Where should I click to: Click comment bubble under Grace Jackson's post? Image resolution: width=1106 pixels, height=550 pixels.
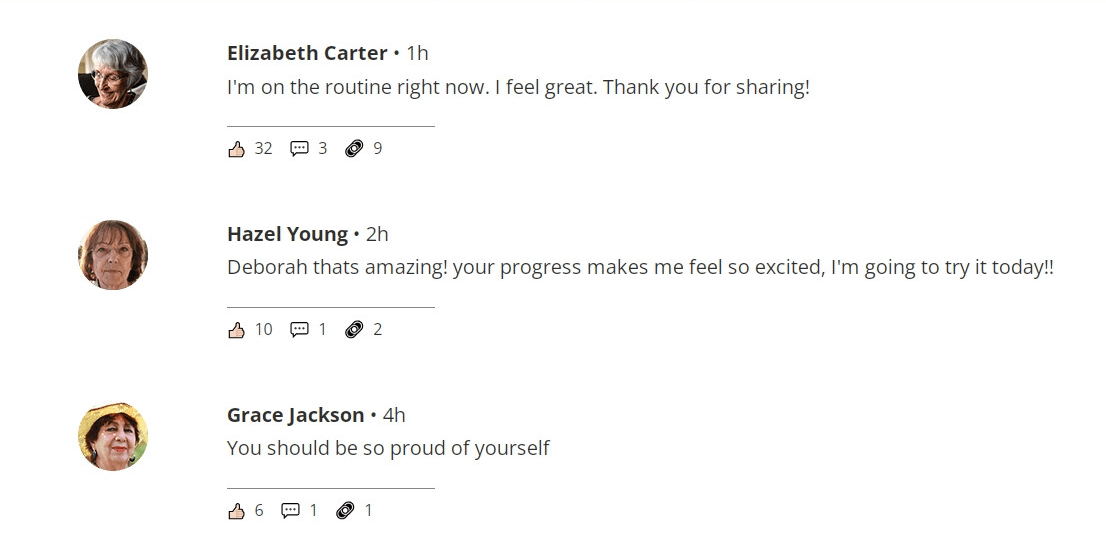291,511
